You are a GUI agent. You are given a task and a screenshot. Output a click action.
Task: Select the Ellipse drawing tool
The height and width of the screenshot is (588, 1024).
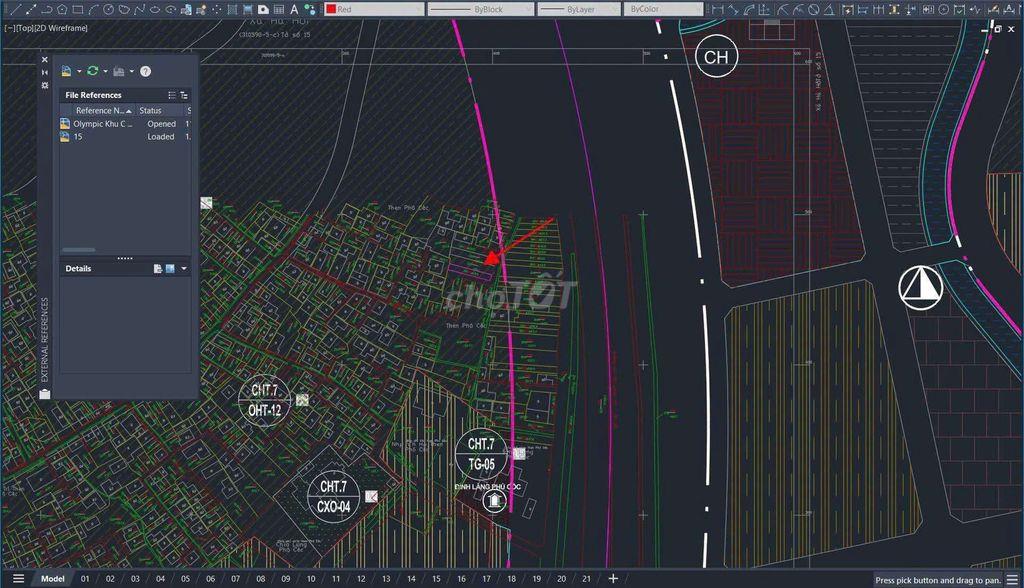155,9
